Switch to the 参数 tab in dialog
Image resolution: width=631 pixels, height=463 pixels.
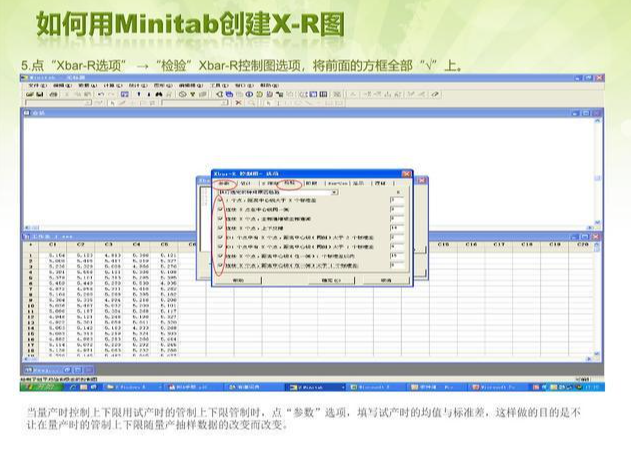(221, 183)
